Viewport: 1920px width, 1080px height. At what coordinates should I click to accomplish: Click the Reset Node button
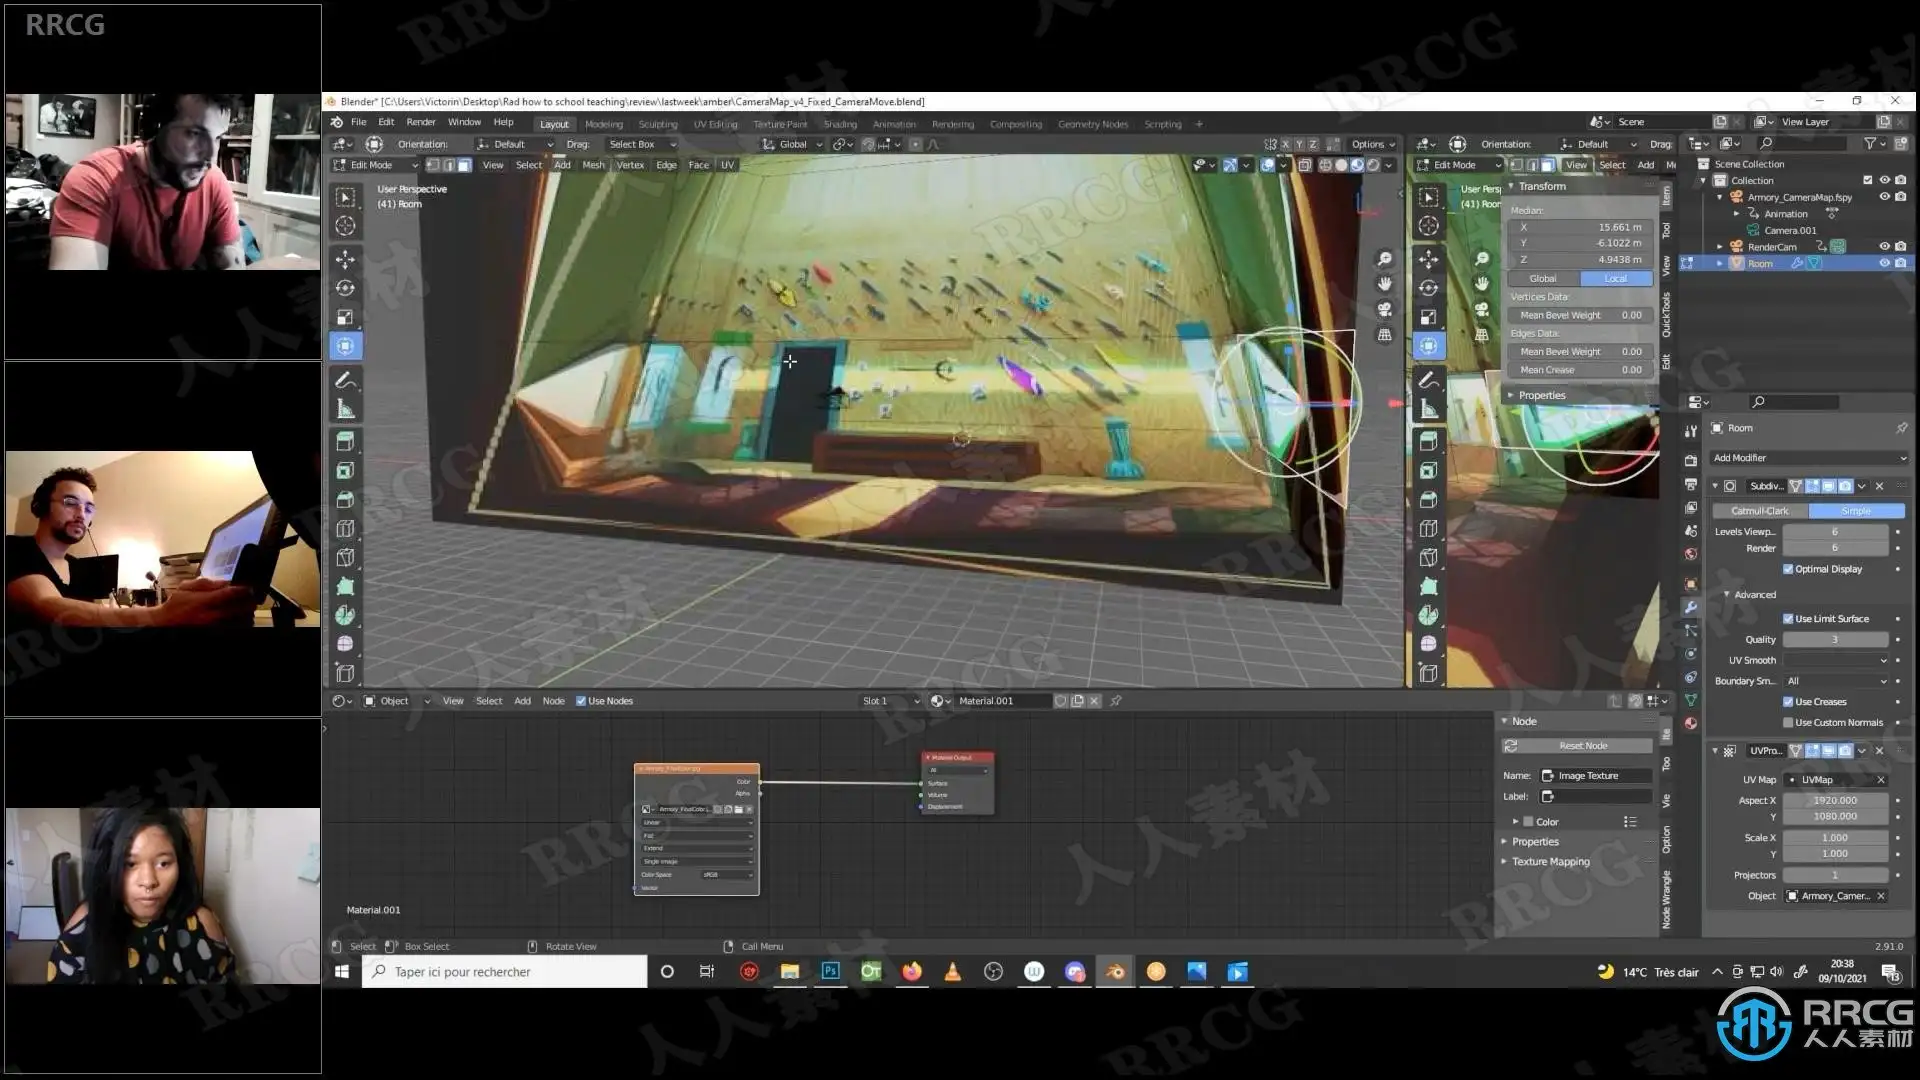pos(1582,746)
